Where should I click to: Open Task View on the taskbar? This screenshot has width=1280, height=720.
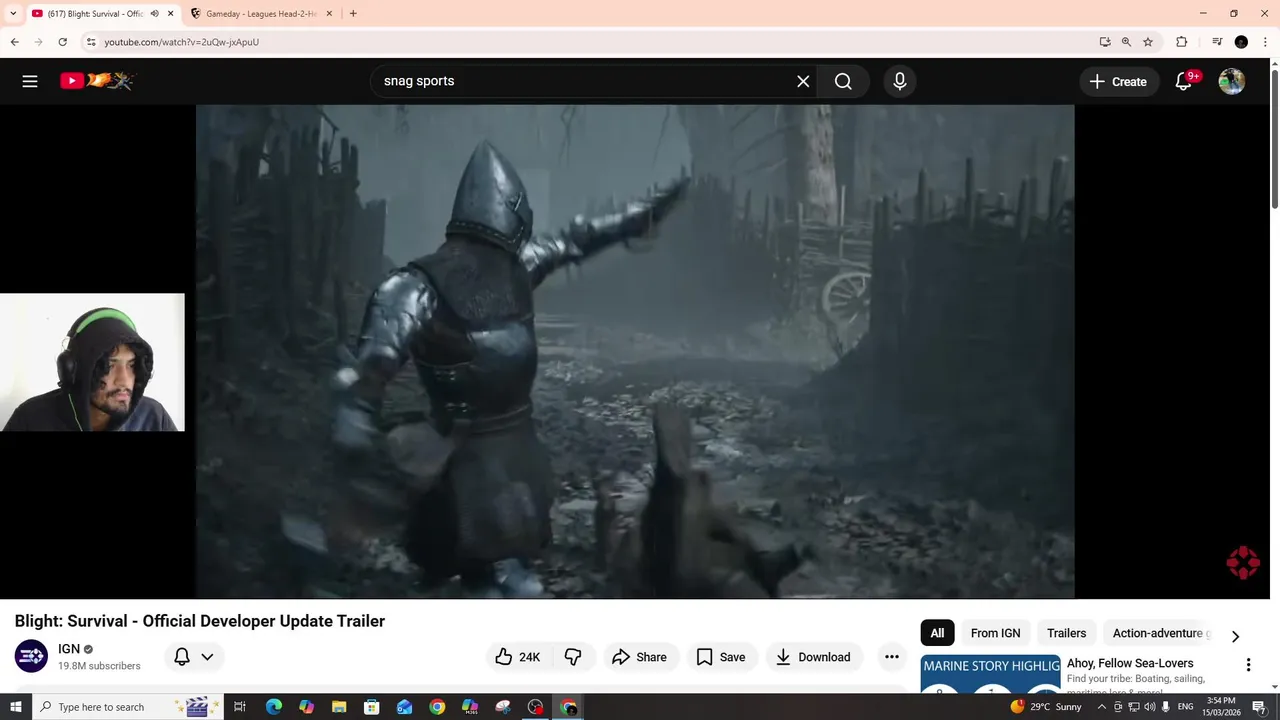pyautogui.click(x=240, y=707)
